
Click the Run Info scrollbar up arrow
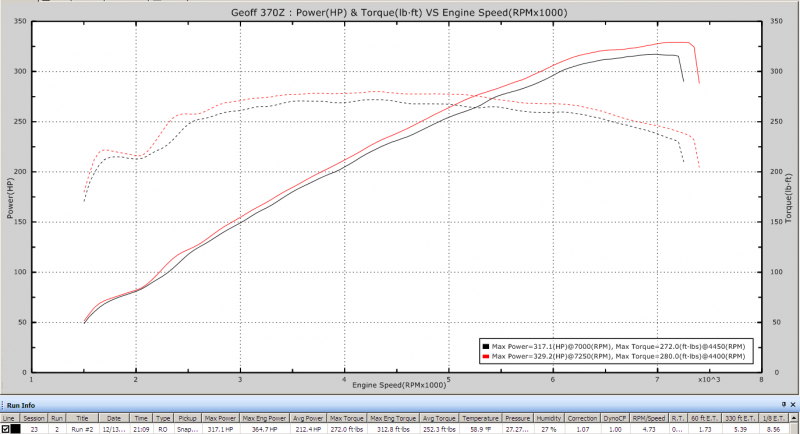(793, 418)
